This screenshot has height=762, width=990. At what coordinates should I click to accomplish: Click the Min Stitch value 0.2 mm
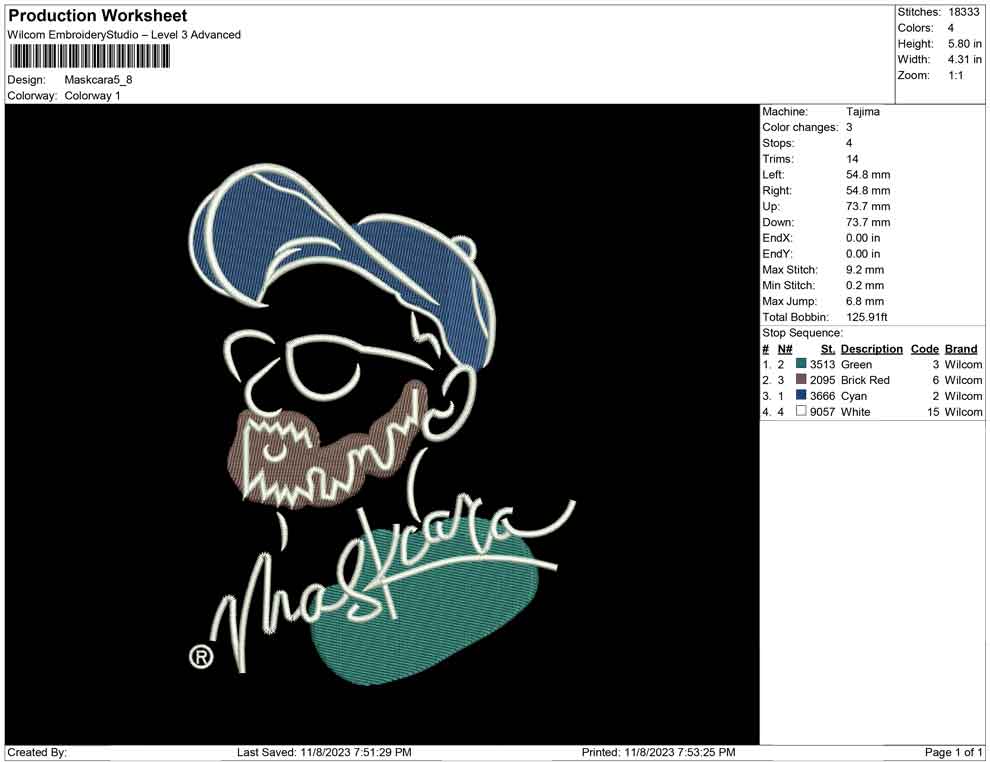click(865, 285)
